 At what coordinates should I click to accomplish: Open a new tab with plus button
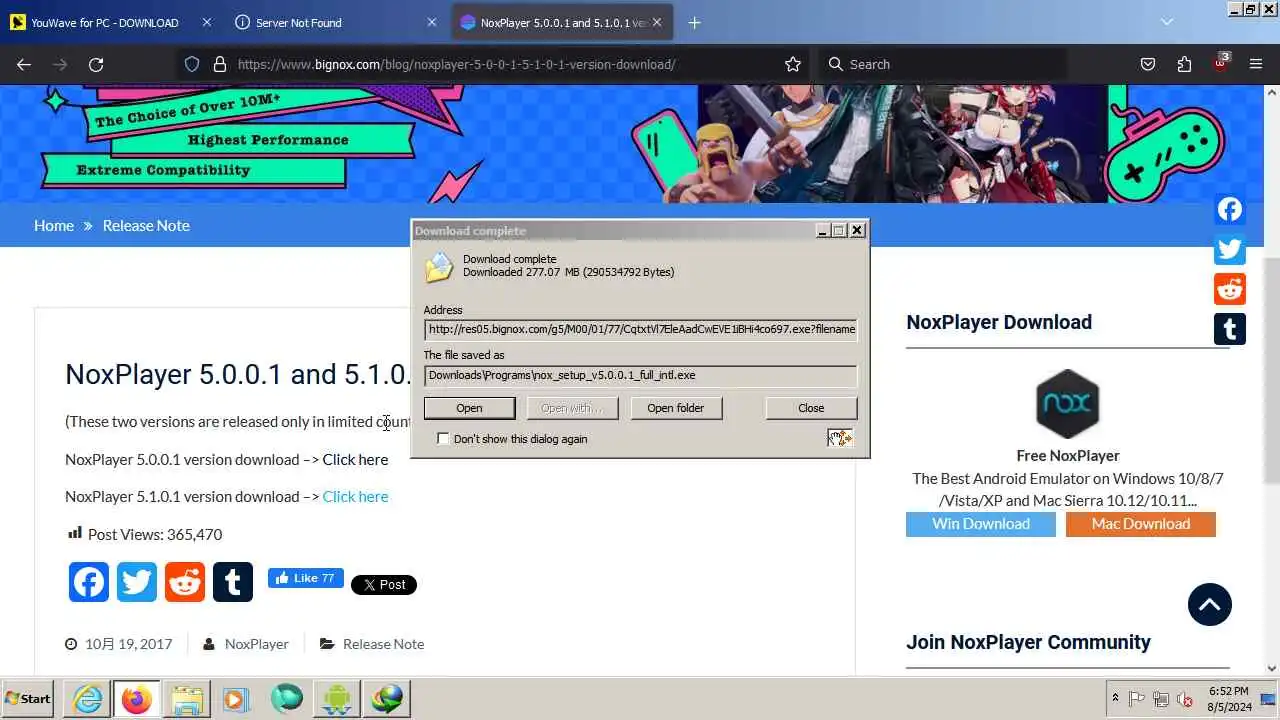point(695,22)
